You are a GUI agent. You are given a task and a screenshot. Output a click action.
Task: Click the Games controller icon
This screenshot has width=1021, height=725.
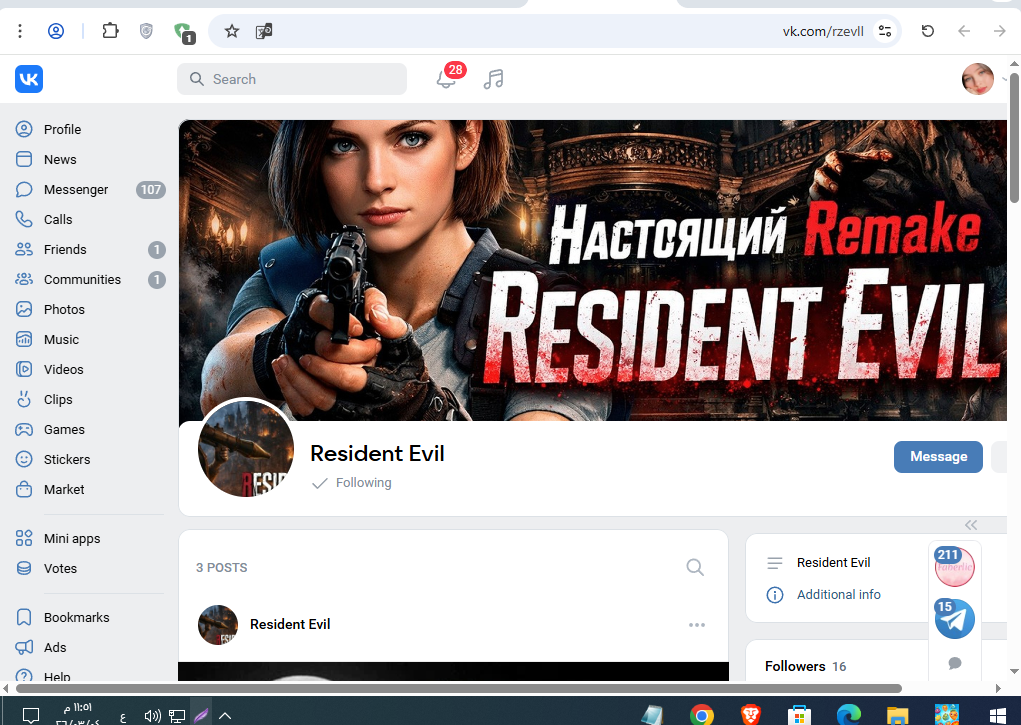pos(24,429)
